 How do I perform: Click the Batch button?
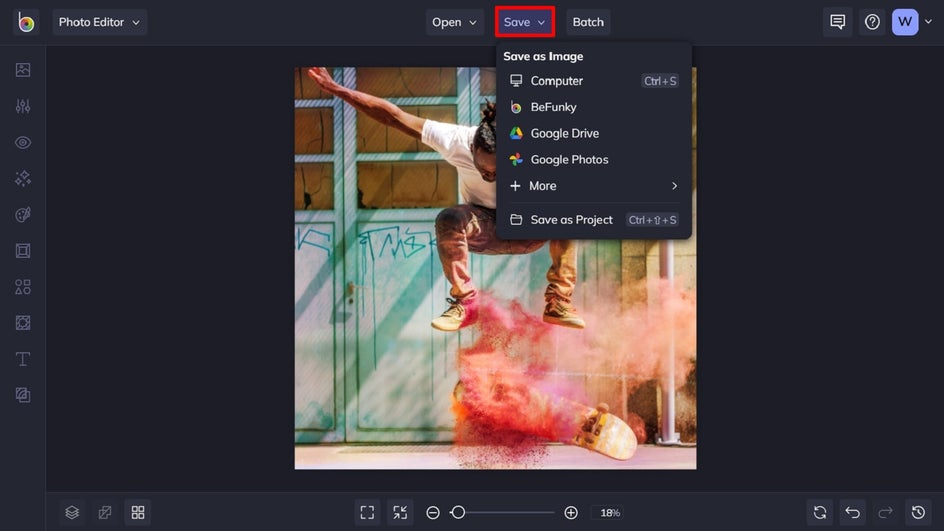coord(588,22)
